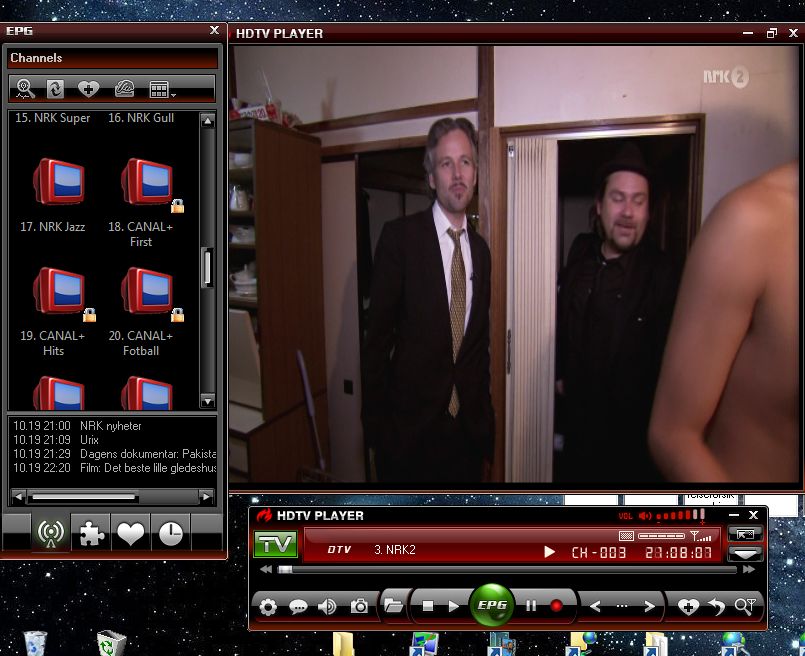805x656 pixels.
Task: Click the play button in control bar
Action: [453, 606]
